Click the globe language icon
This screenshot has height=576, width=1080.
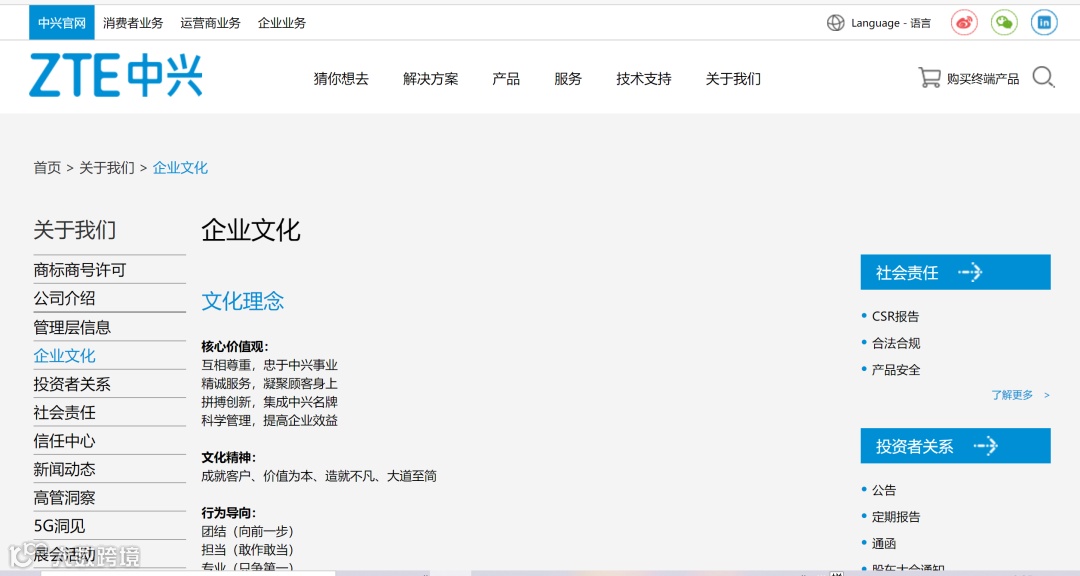click(x=835, y=23)
